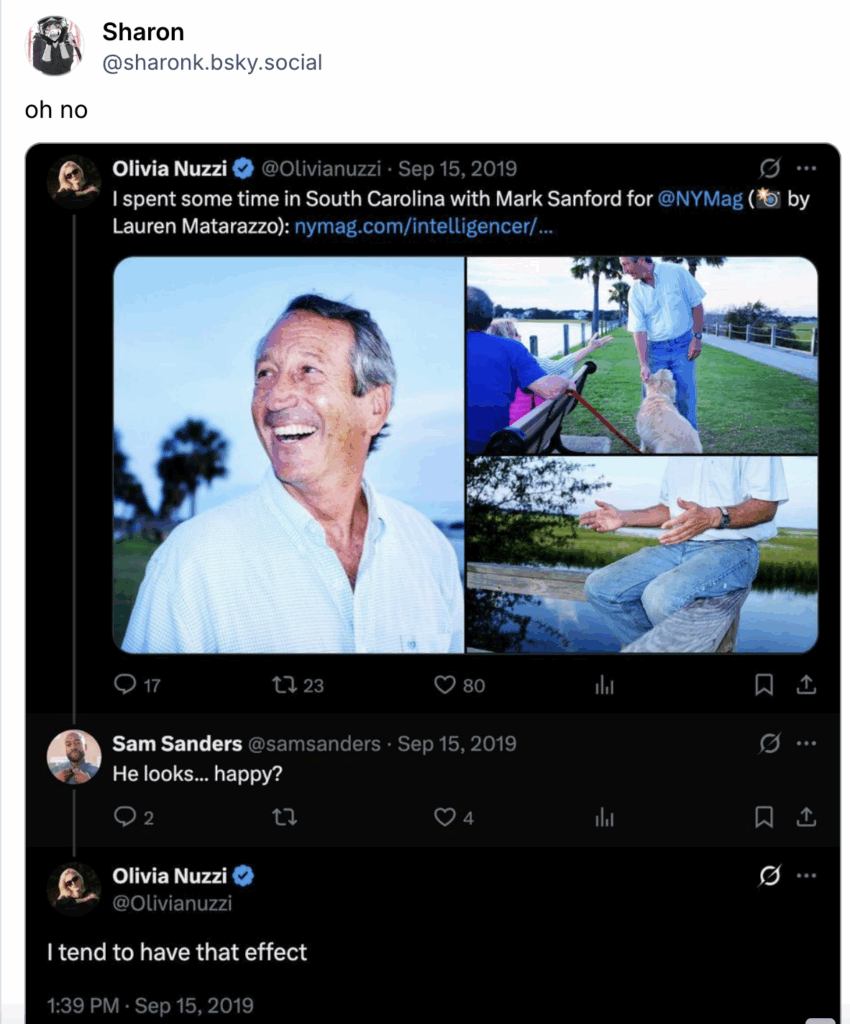Screen dimensions: 850x1024
Task: Click retweet icon showing 23 retweets
Action: pyautogui.click(x=285, y=684)
